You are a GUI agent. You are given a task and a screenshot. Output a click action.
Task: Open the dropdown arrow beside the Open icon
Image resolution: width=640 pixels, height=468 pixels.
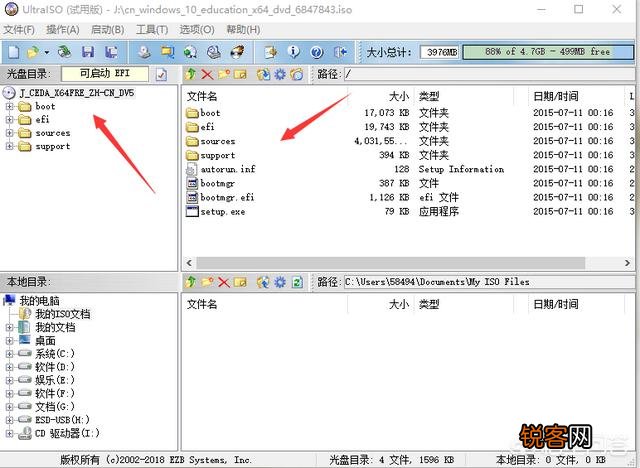(47, 53)
